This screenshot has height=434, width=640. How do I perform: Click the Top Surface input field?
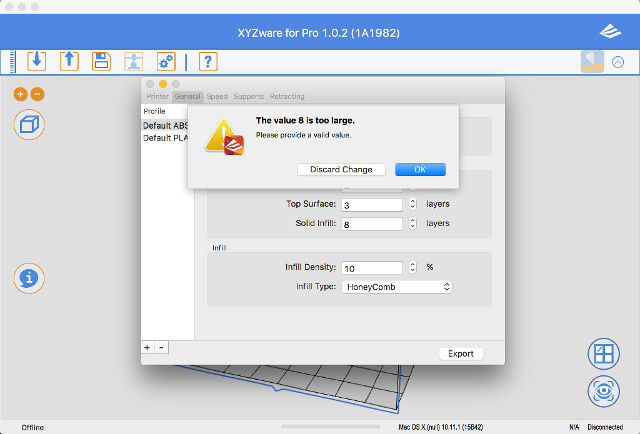372,205
